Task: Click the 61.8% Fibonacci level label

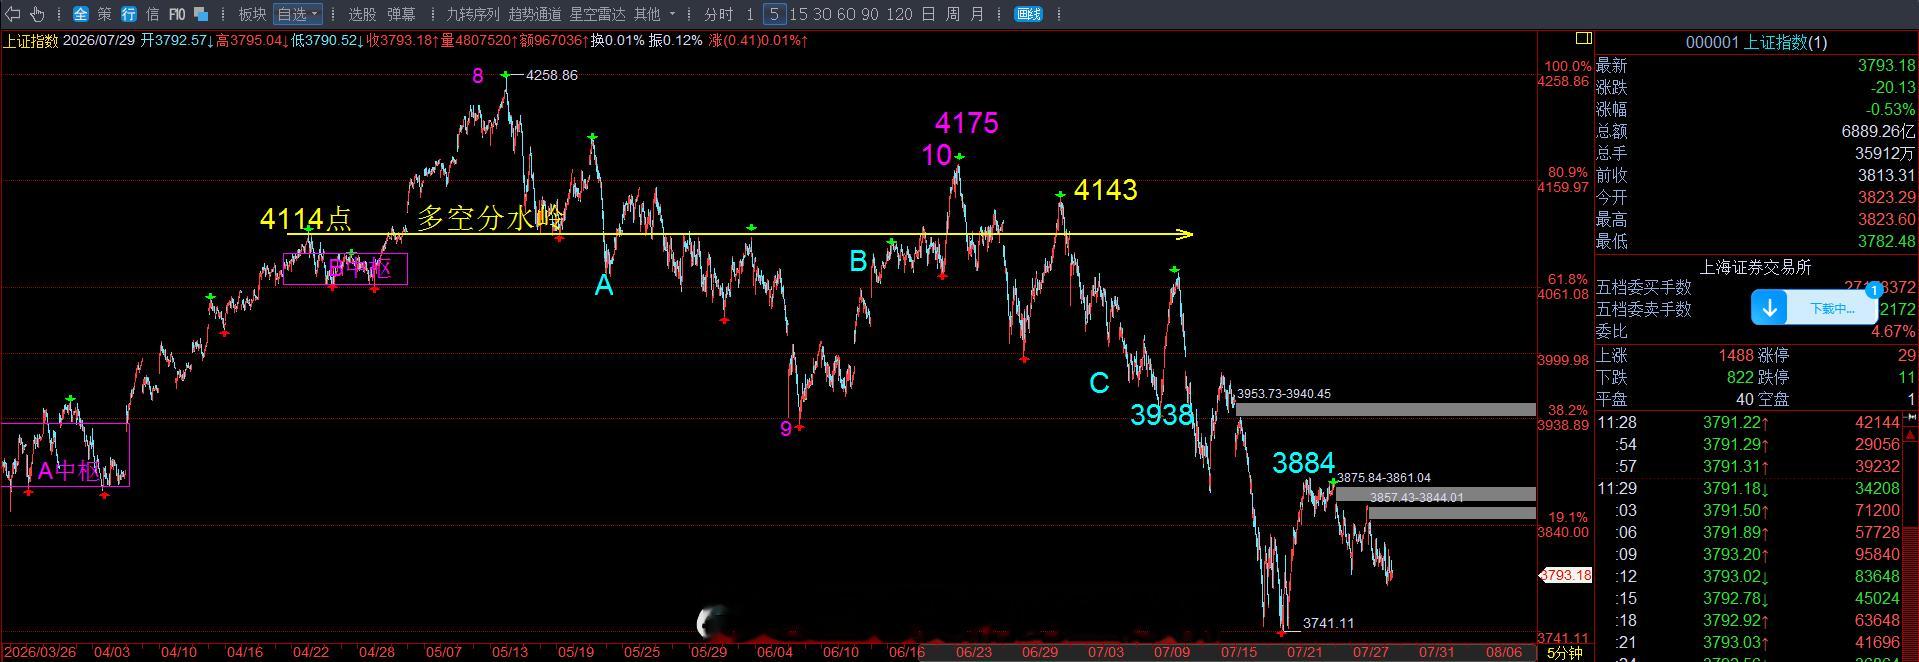Action: (x=1568, y=279)
